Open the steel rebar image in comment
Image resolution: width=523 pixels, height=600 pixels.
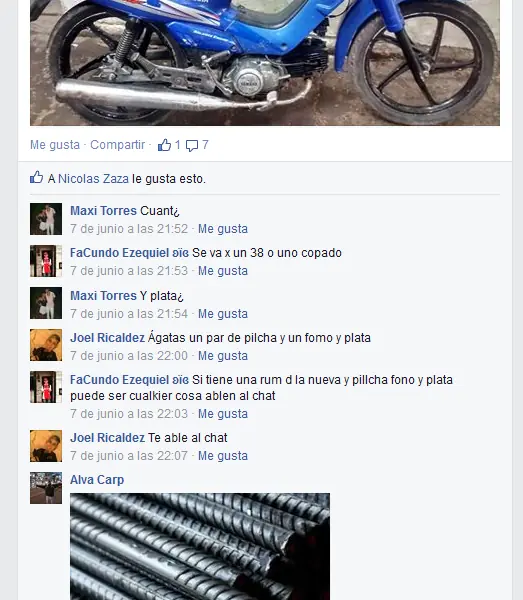pyautogui.click(x=200, y=546)
